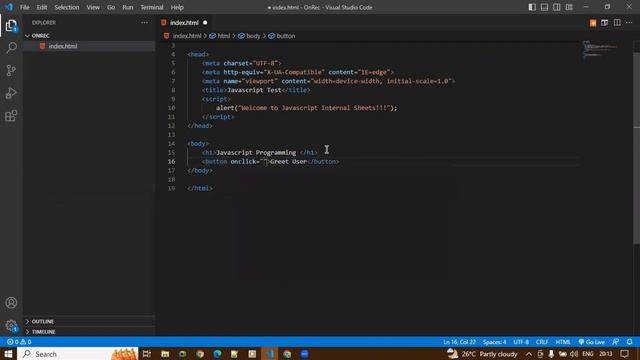This screenshot has width=640, height=360.
Task: Open the Extensions view
Action: tap(11, 116)
